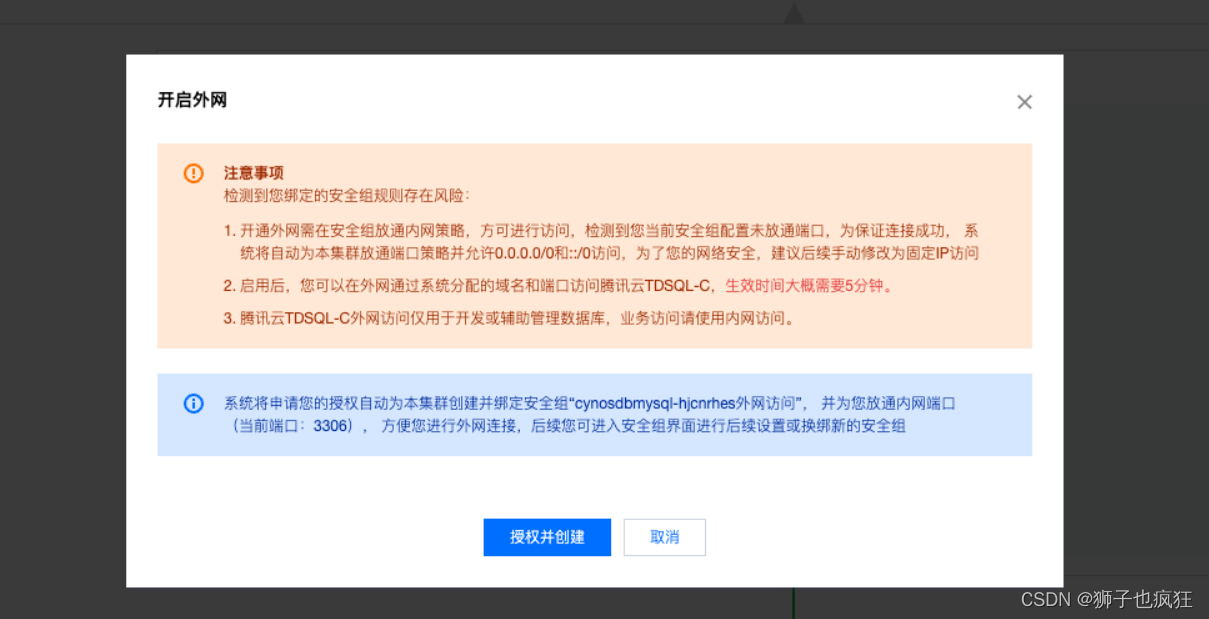
Task: Click the 授权并创建 button
Action: [x=547, y=537]
